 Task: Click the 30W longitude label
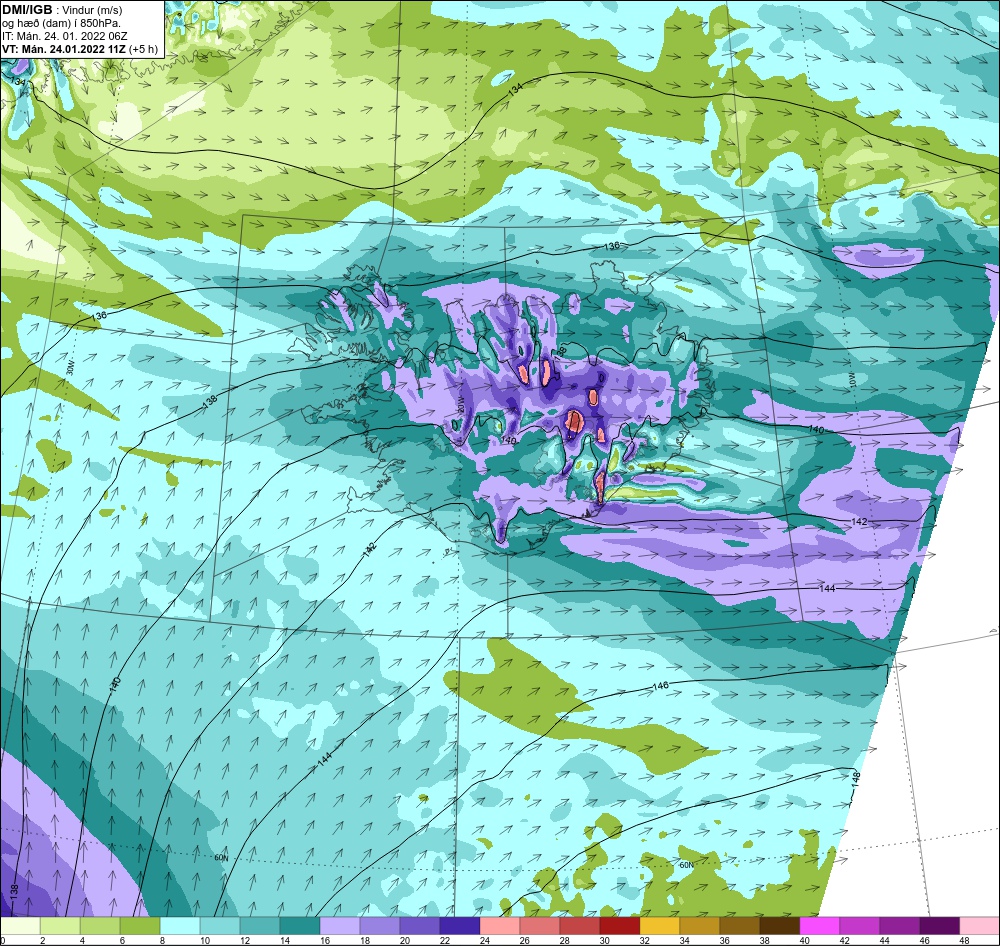[x=70, y=368]
